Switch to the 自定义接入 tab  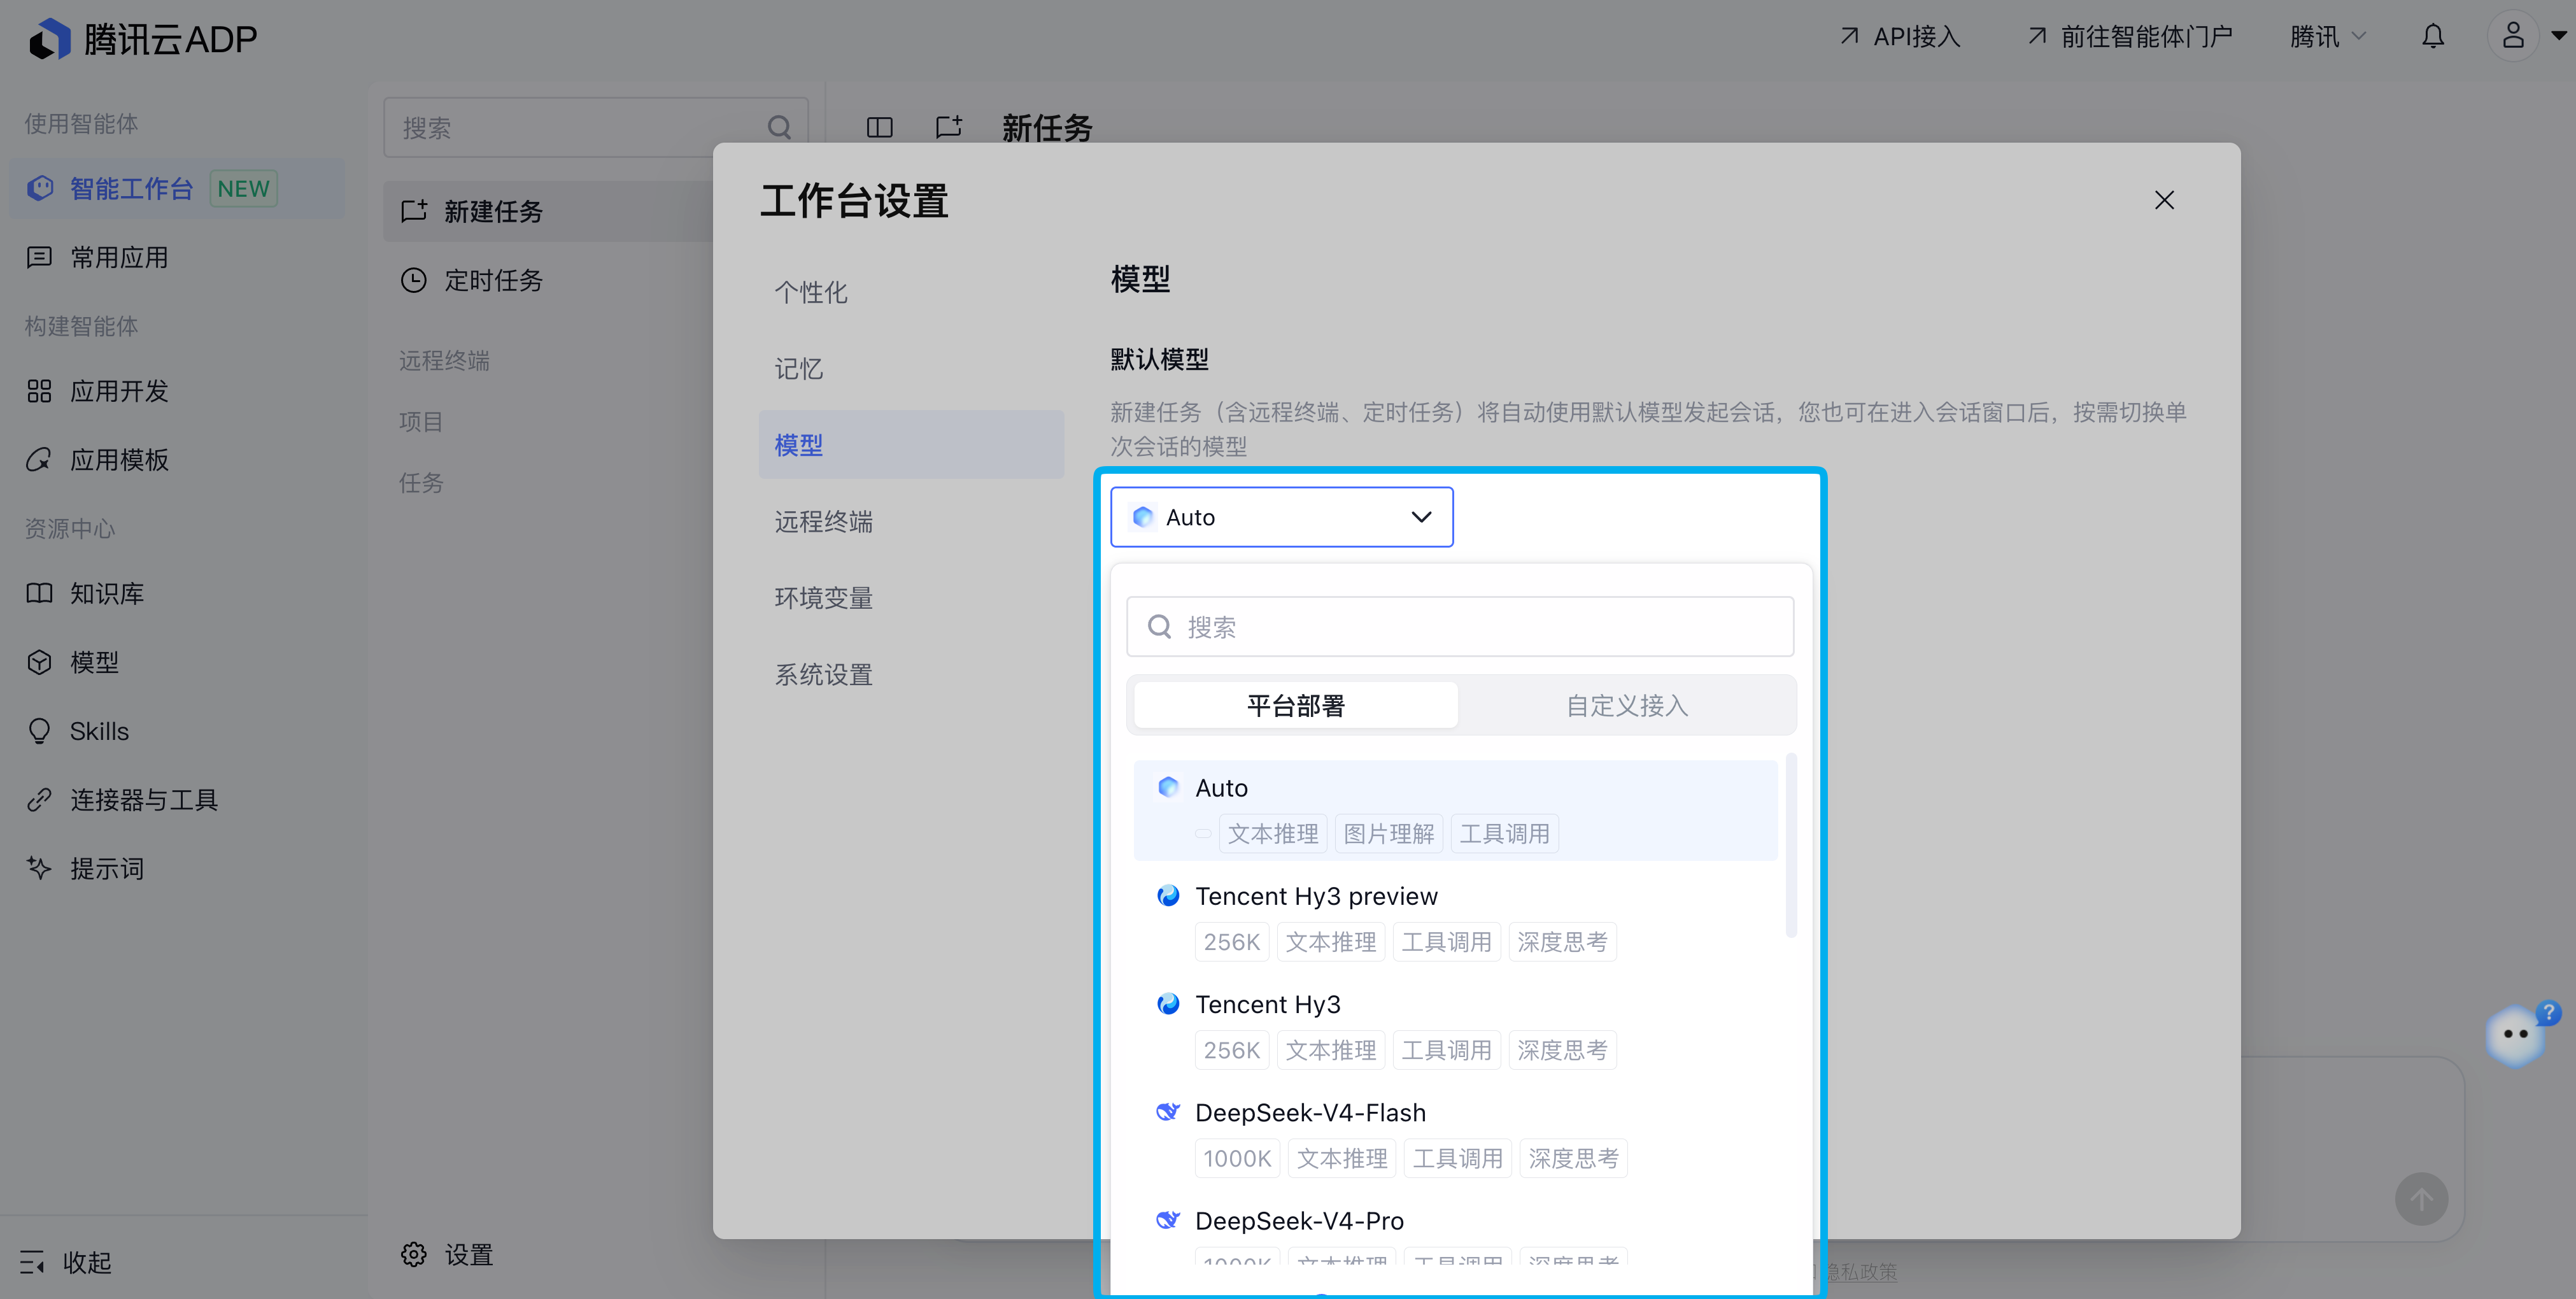tap(1626, 705)
